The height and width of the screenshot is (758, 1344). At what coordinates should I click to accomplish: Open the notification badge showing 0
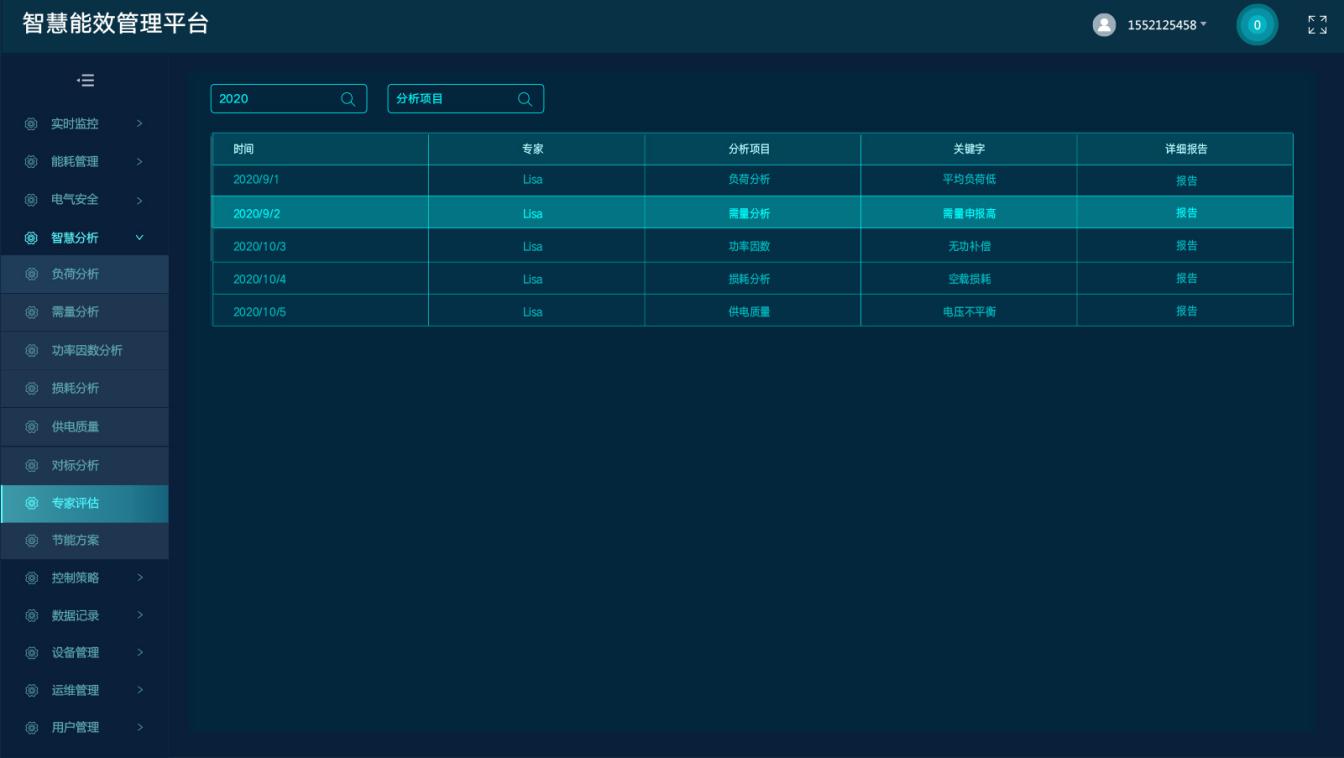[1257, 25]
